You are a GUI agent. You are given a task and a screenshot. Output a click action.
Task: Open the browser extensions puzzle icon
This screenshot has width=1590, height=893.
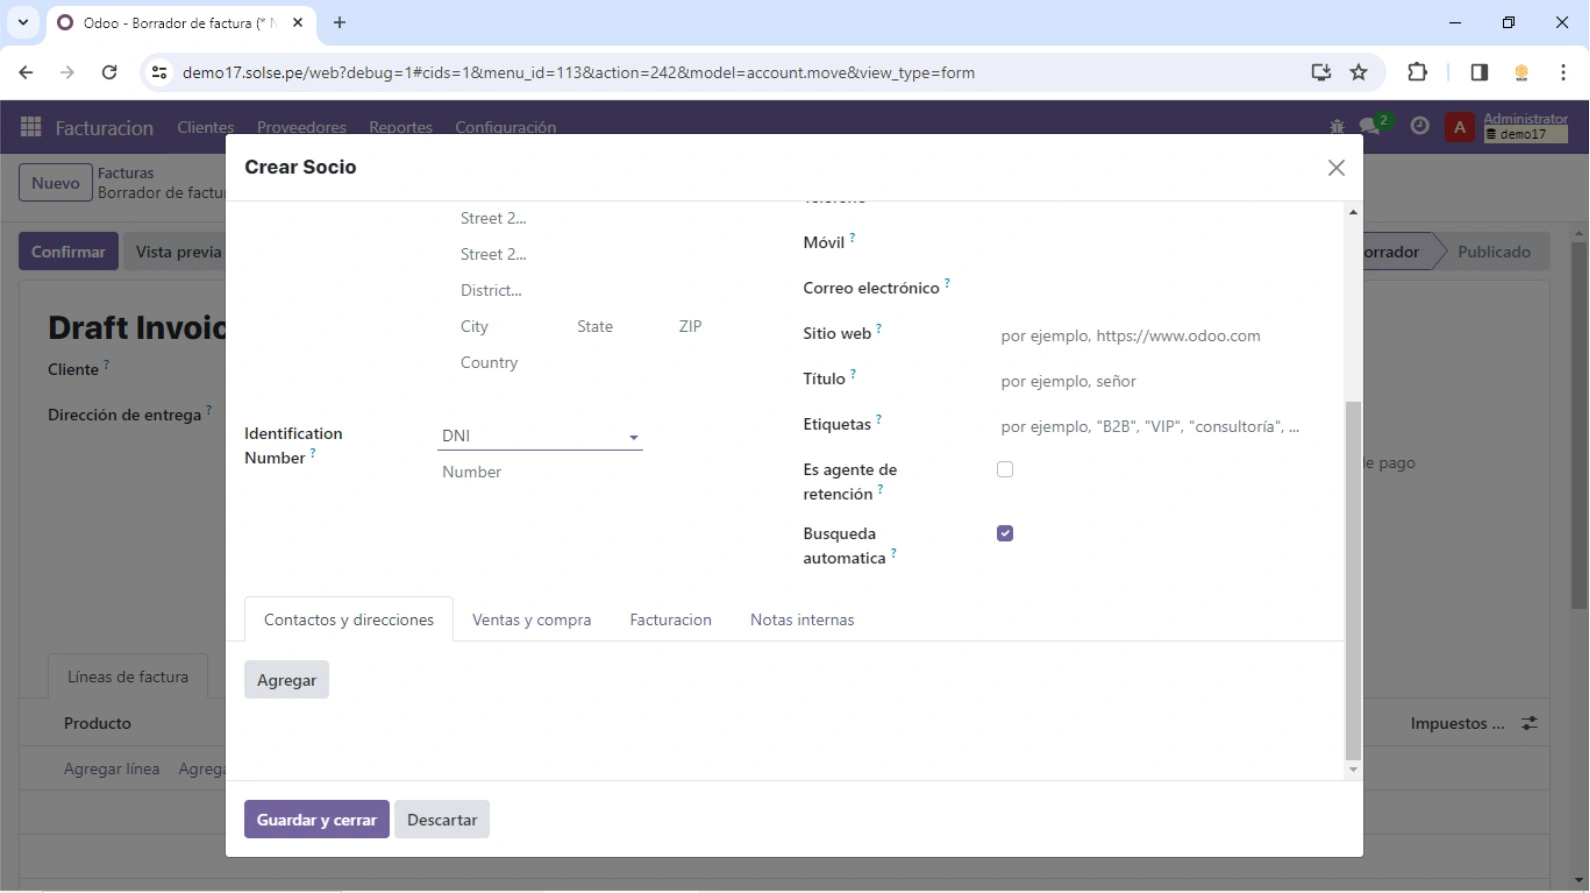click(x=1417, y=72)
